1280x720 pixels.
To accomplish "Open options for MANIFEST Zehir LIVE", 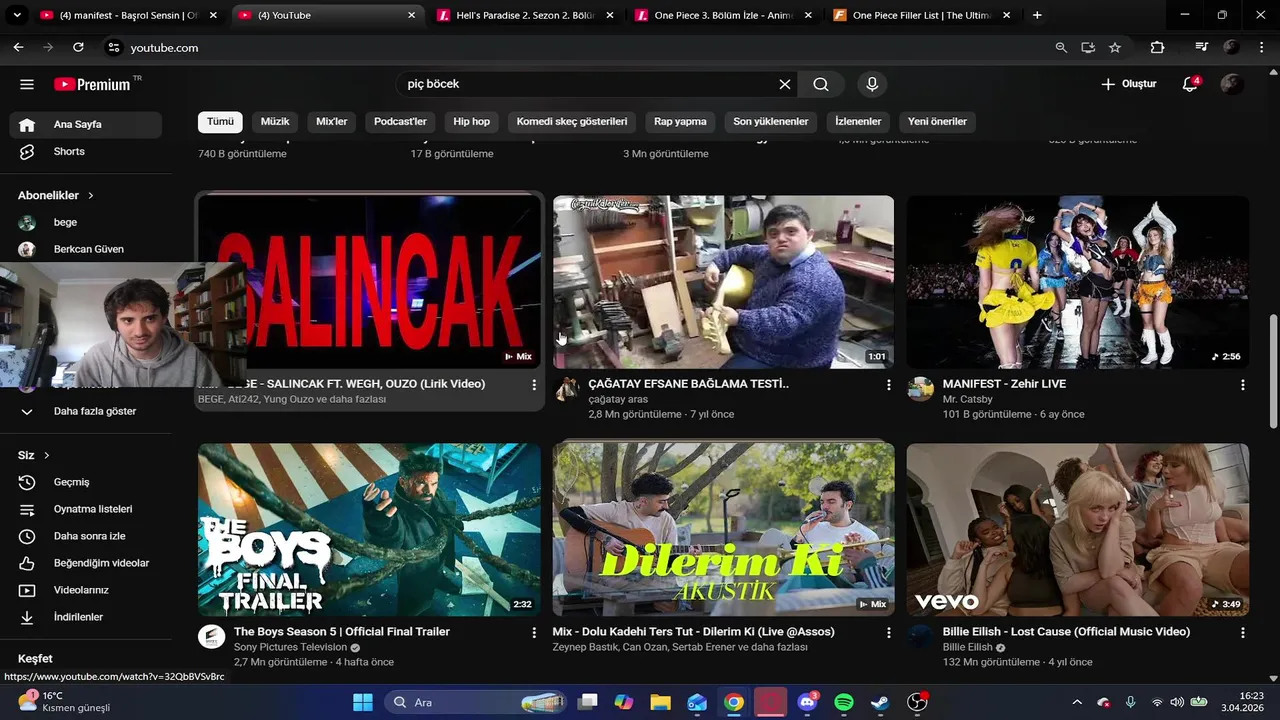I will pyautogui.click(x=1242, y=385).
